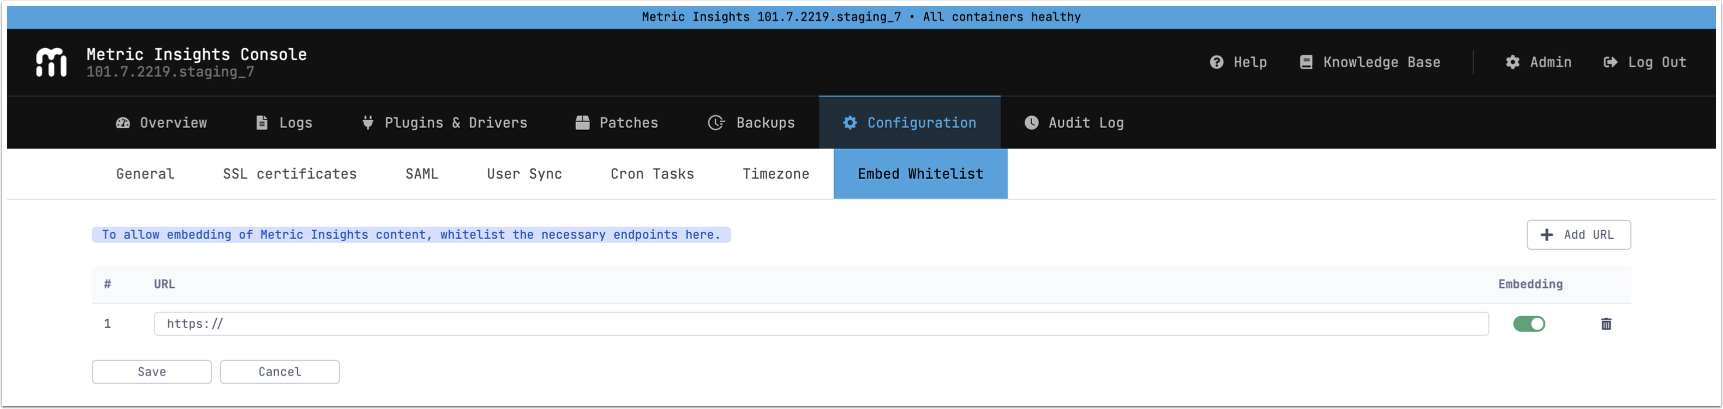Switch to Plugins & Drivers tab

pos(445,123)
